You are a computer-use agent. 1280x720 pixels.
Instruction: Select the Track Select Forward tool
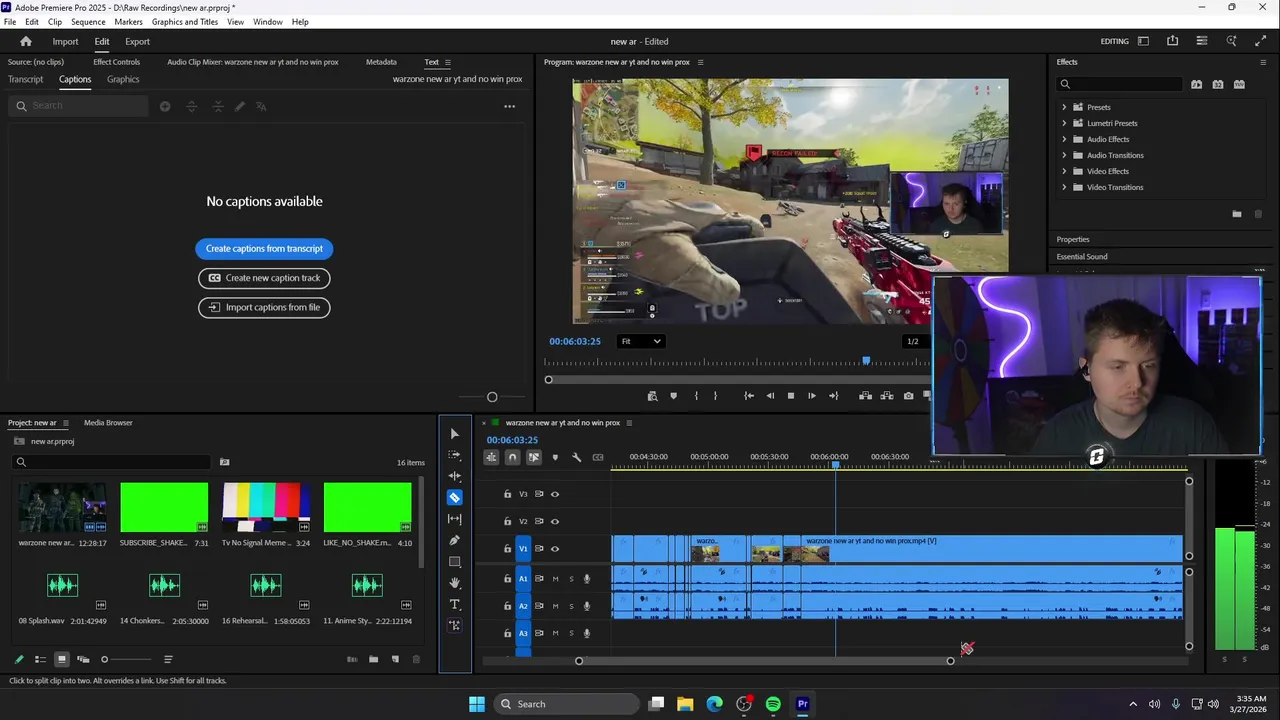pos(455,455)
